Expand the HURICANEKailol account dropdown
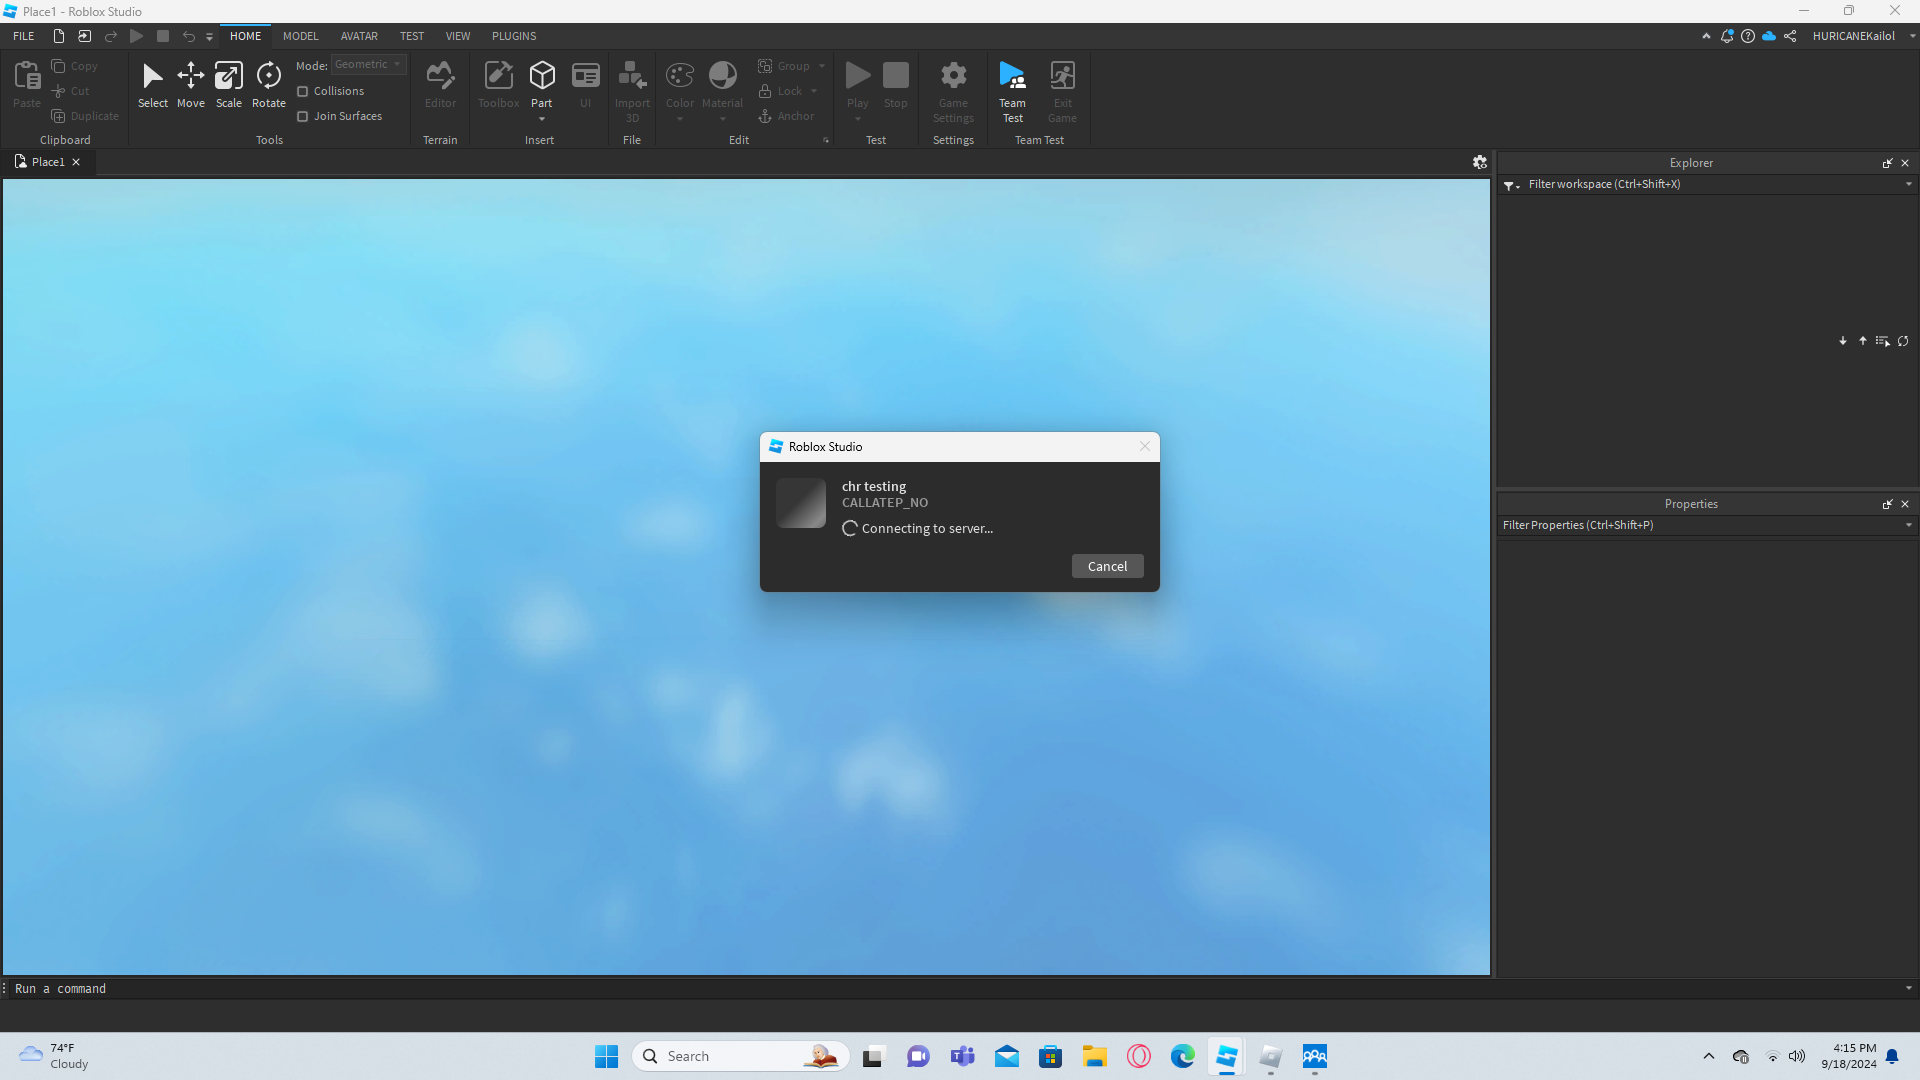 tap(1912, 36)
